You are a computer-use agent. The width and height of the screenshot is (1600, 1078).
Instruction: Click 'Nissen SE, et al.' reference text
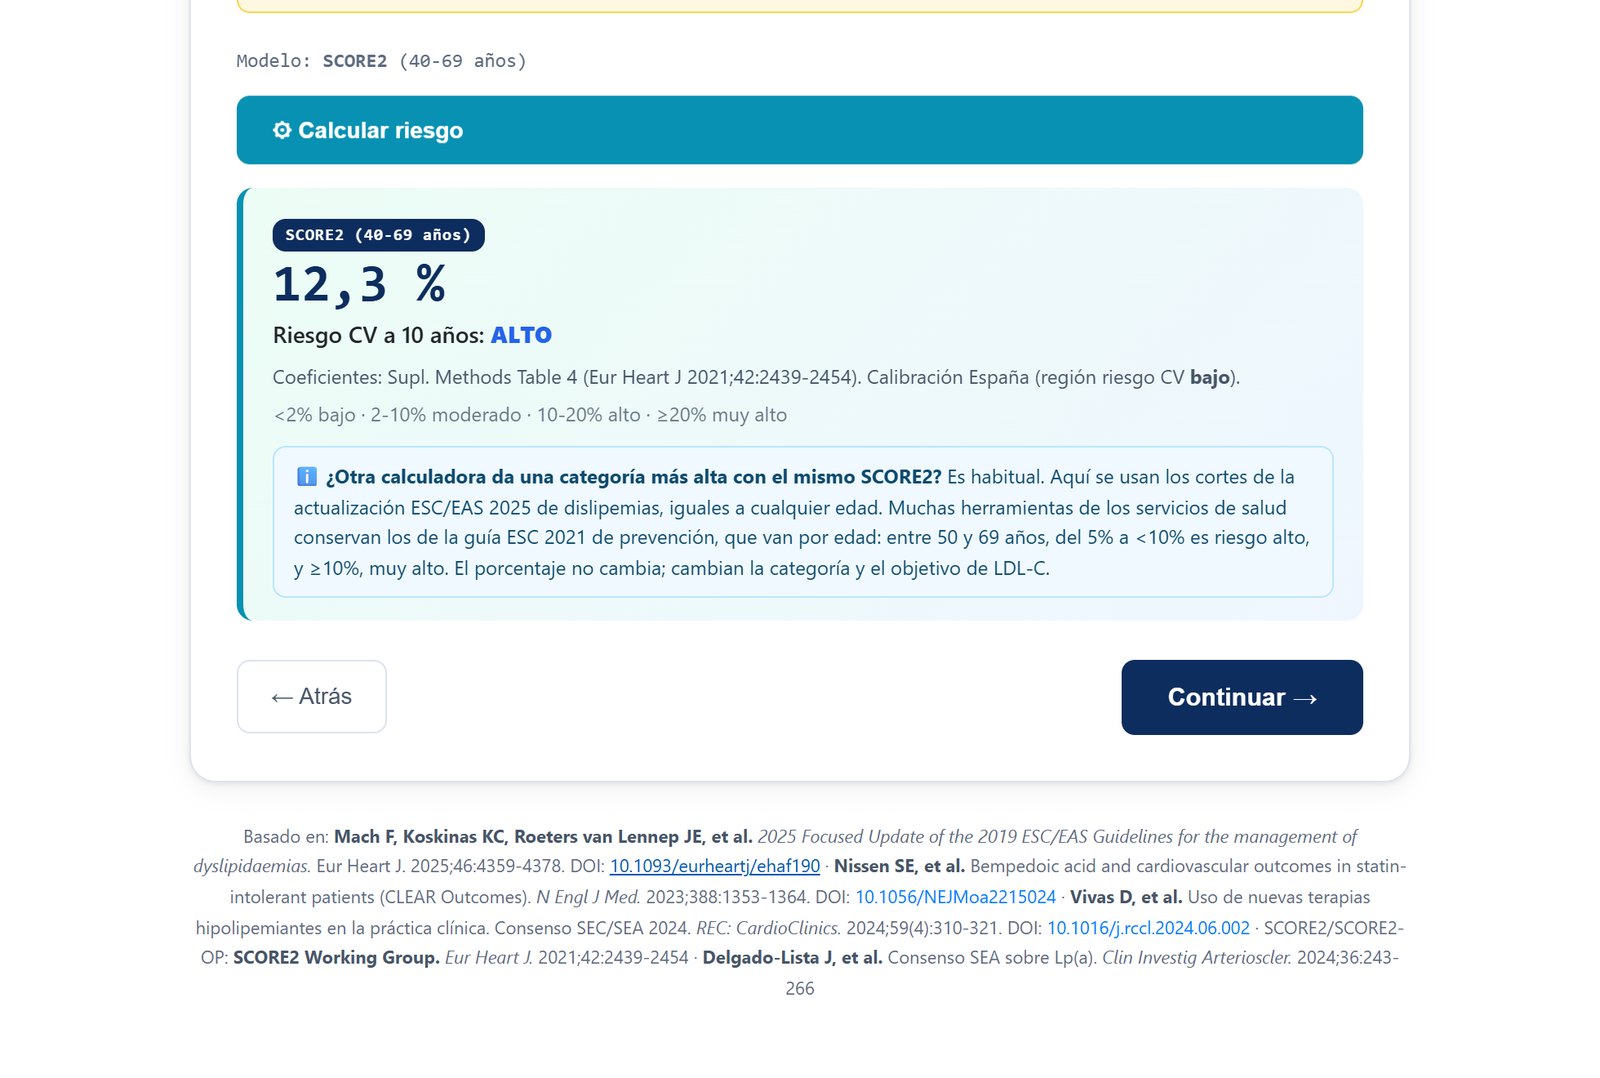tap(899, 866)
